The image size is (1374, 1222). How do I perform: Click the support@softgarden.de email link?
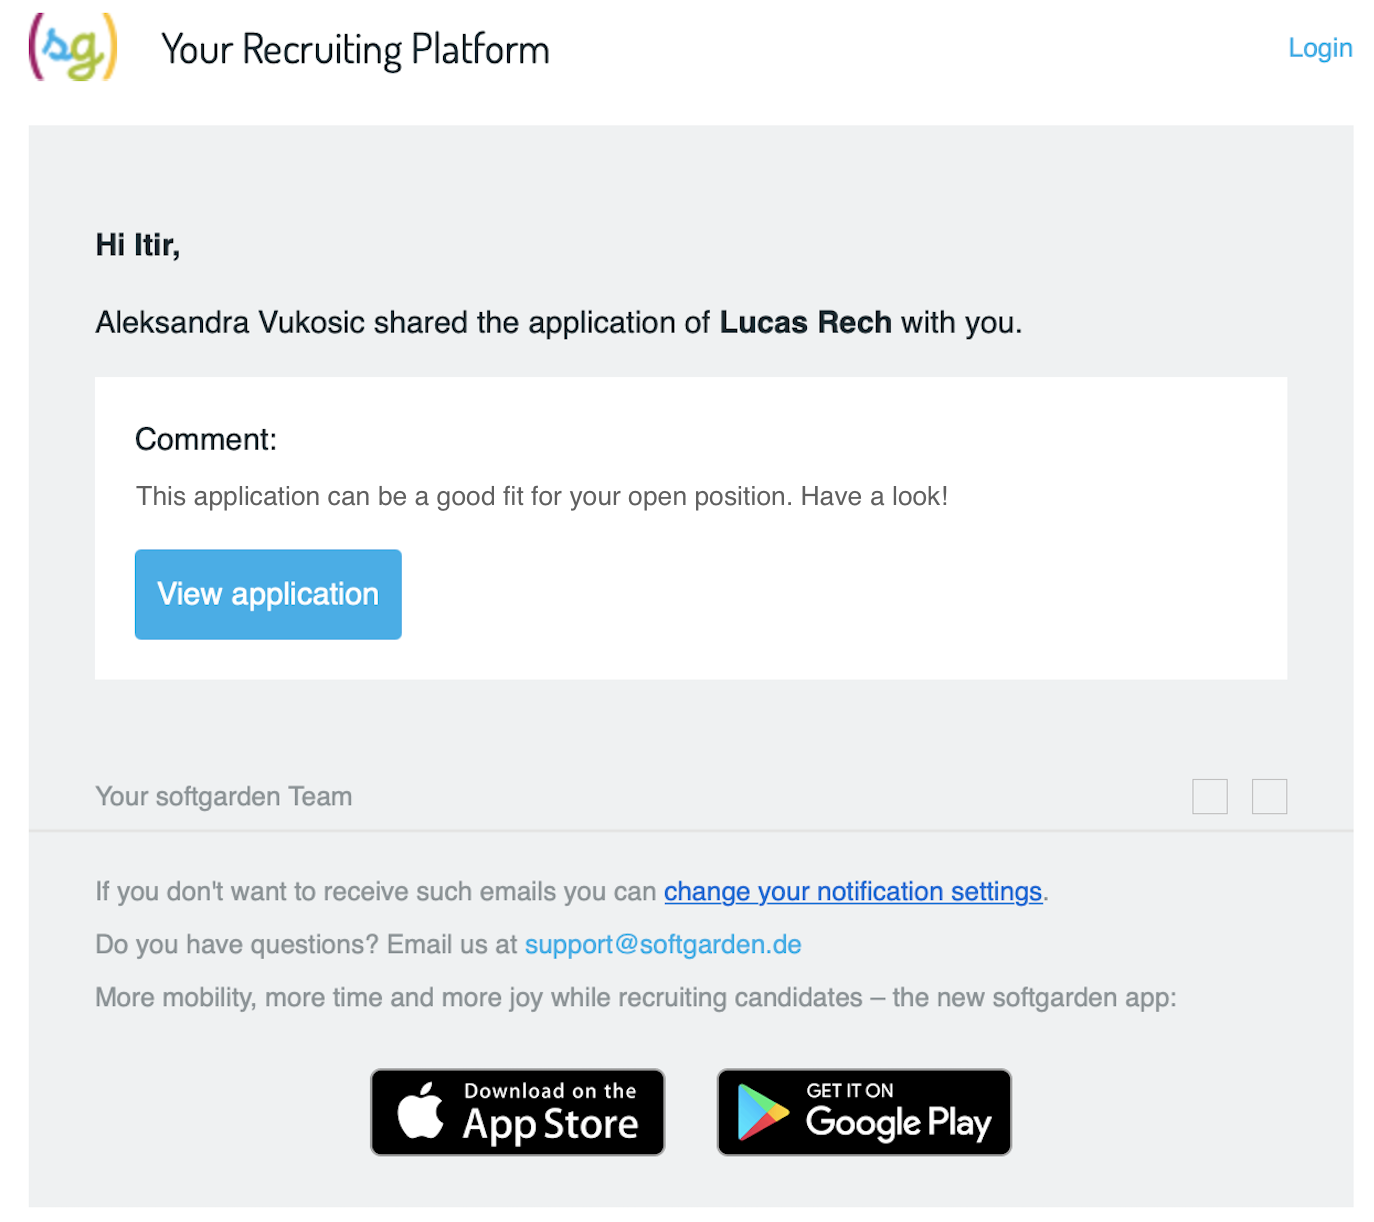(x=663, y=944)
